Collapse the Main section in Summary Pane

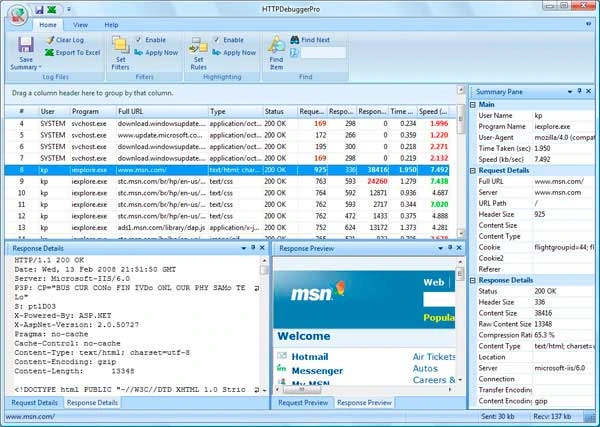(x=473, y=104)
